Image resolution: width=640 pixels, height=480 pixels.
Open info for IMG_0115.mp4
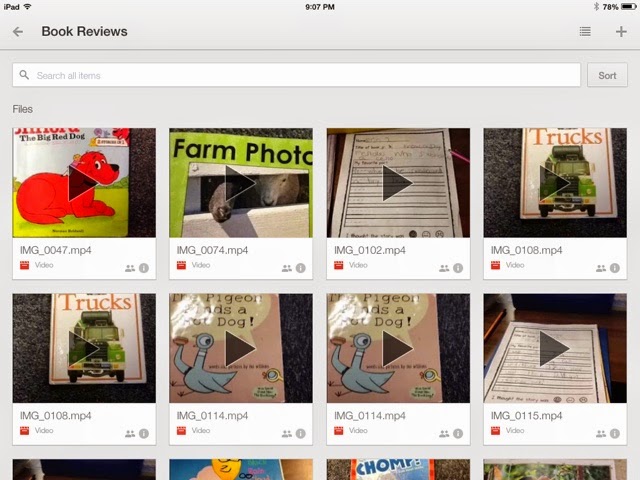[x=615, y=433]
